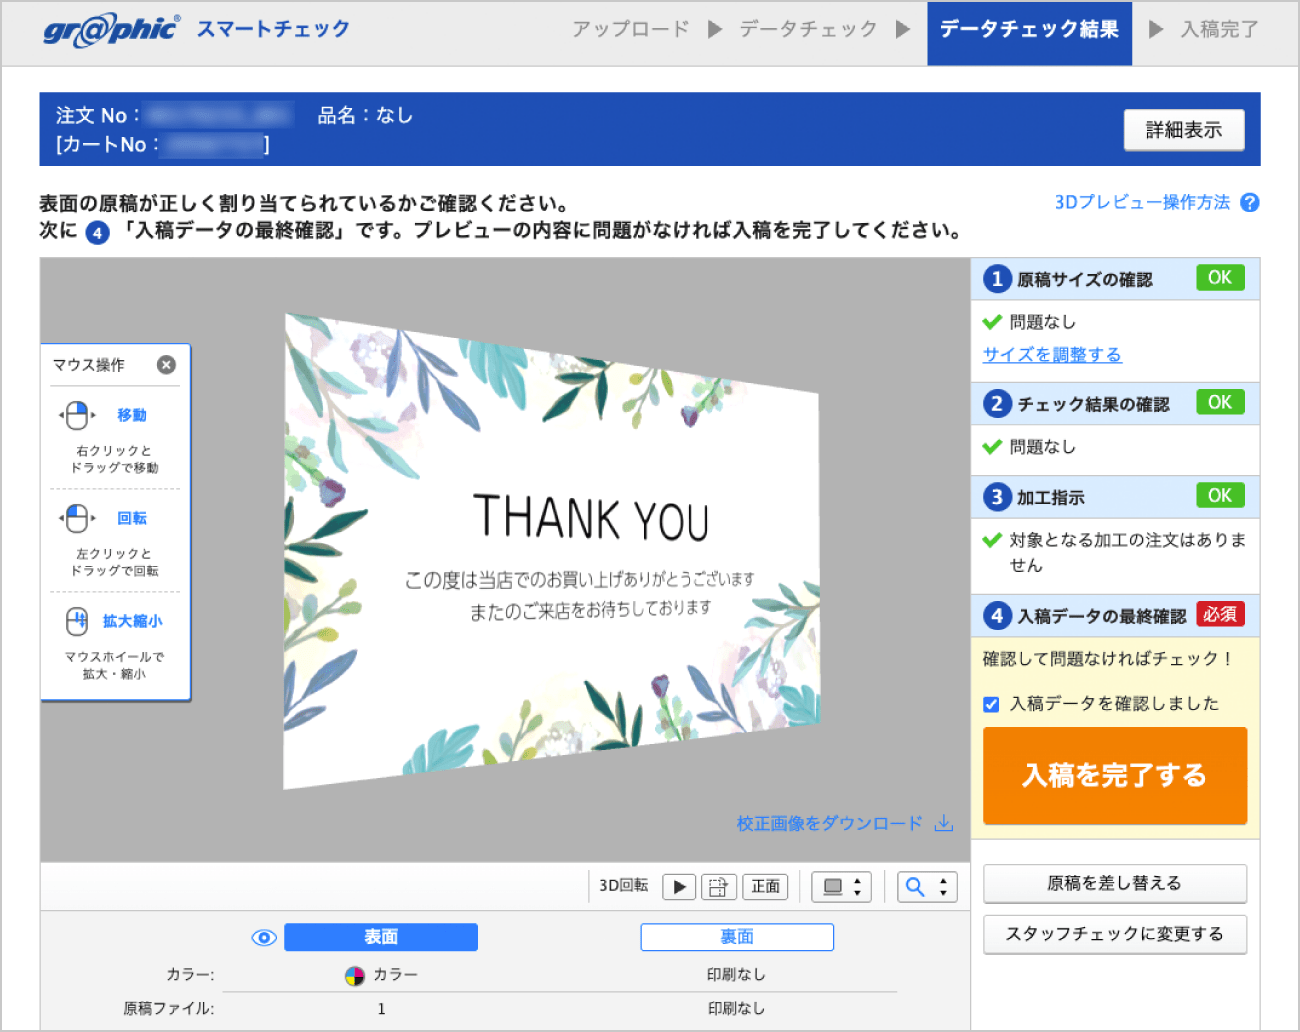
Task: Click the 詳細表示 button
Action: click(x=1184, y=130)
